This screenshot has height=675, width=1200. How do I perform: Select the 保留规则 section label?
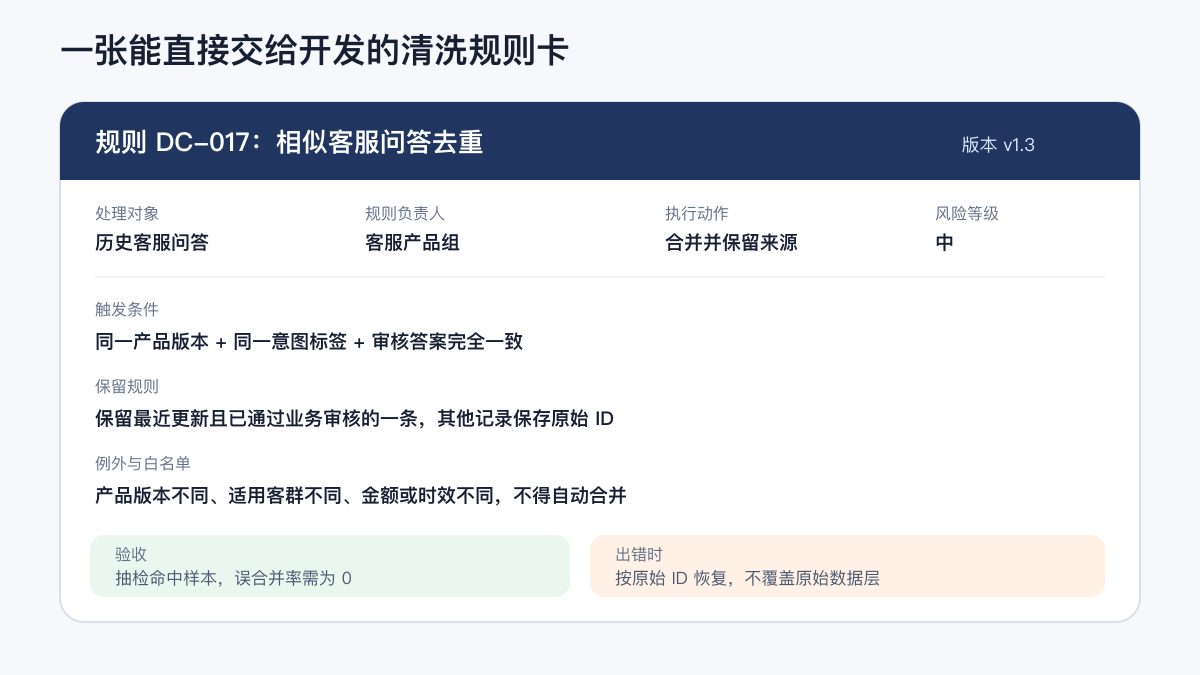[x=127, y=387]
